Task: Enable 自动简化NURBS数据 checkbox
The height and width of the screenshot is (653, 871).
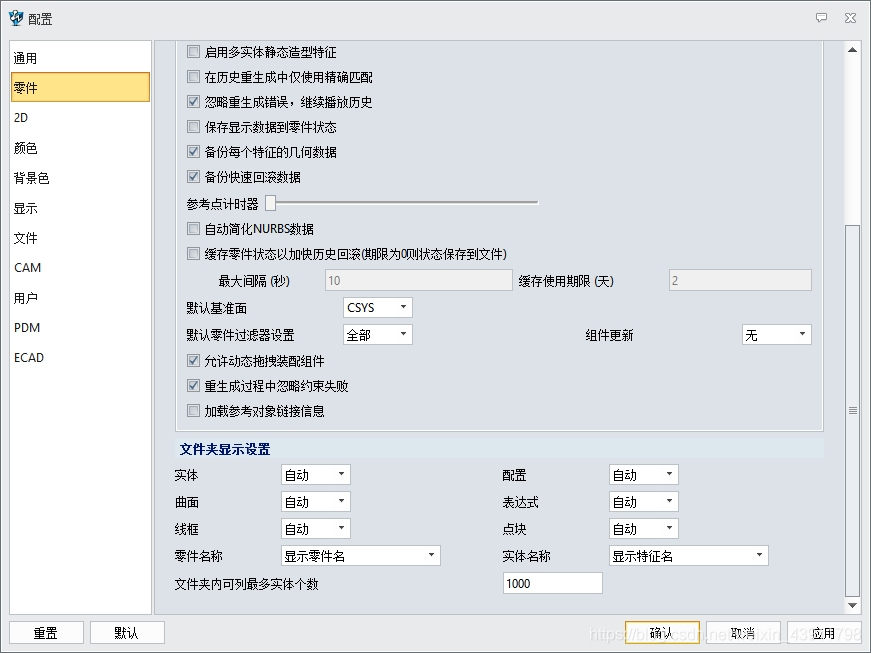Action: pyautogui.click(x=193, y=228)
